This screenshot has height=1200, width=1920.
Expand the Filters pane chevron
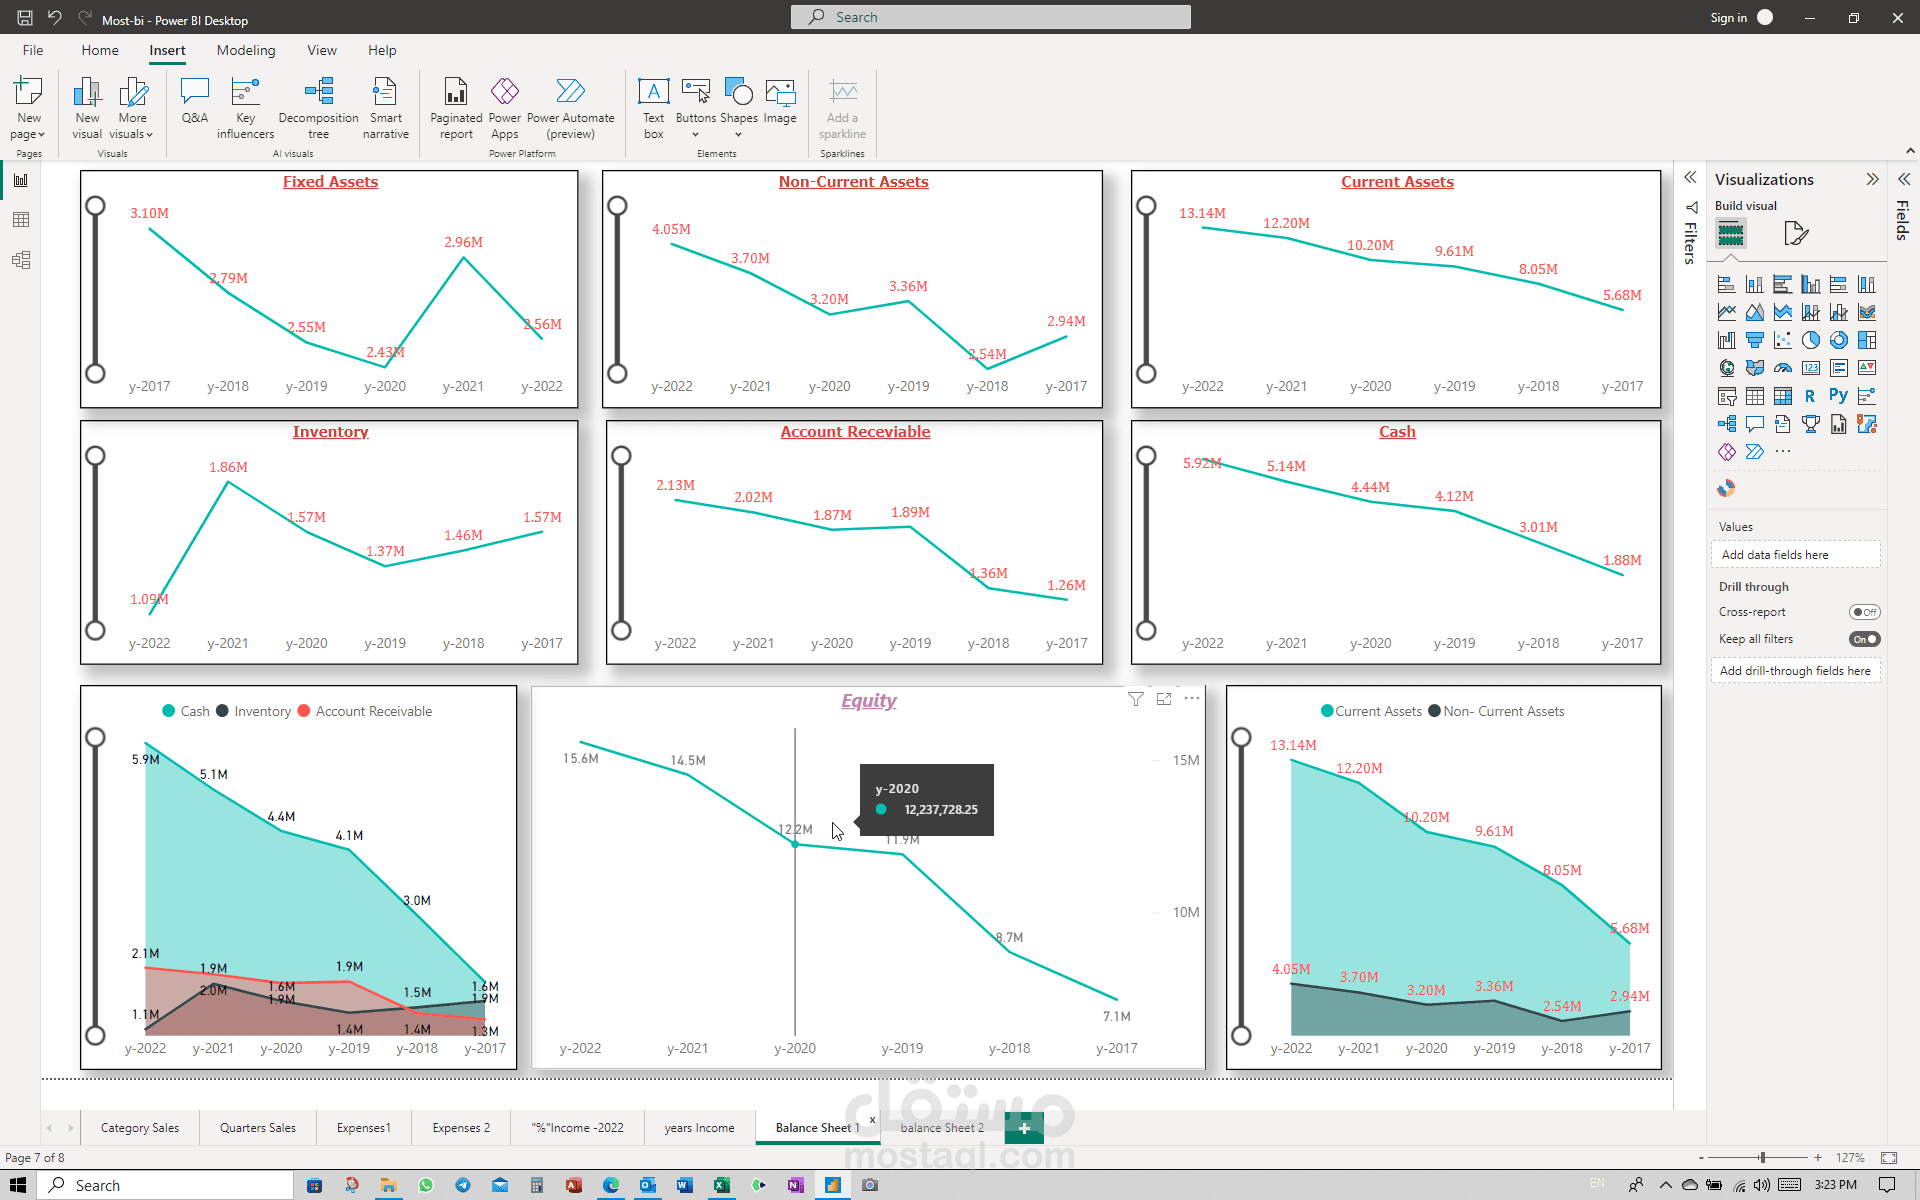point(1690,178)
